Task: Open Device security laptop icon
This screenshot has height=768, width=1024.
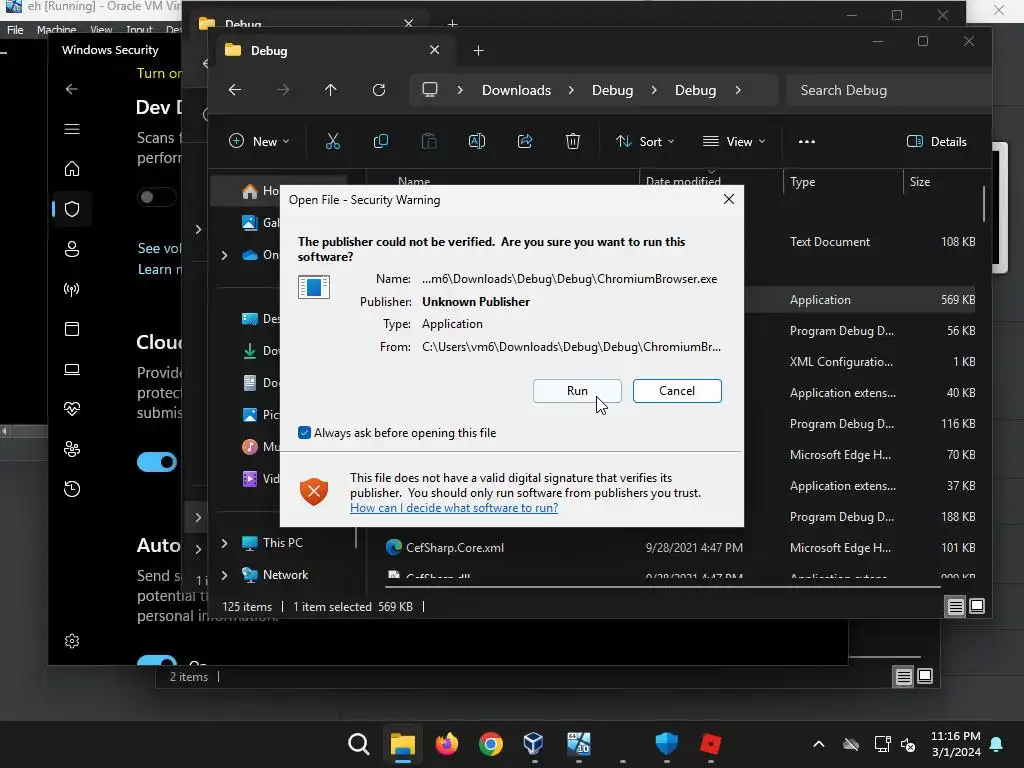Action: [72, 369]
